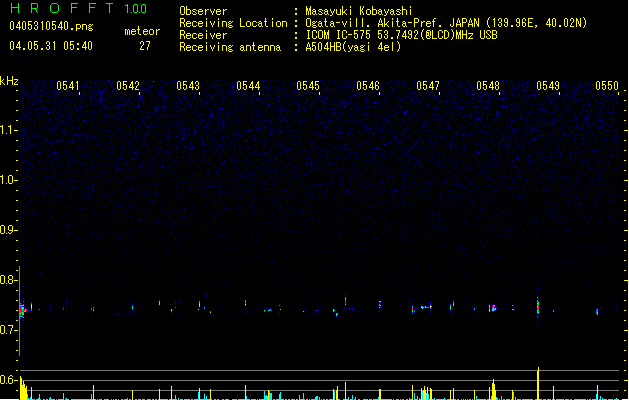This screenshot has height=400, width=629.
Task: Select the A504HB(yagi 4el) antenna text
Action: click(x=353, y=47)
